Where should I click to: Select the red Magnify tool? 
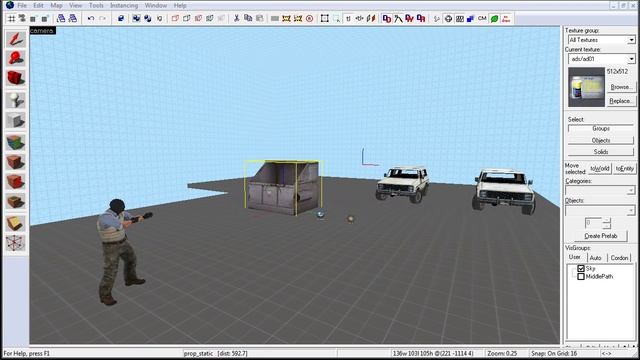[x=16, y=59]
